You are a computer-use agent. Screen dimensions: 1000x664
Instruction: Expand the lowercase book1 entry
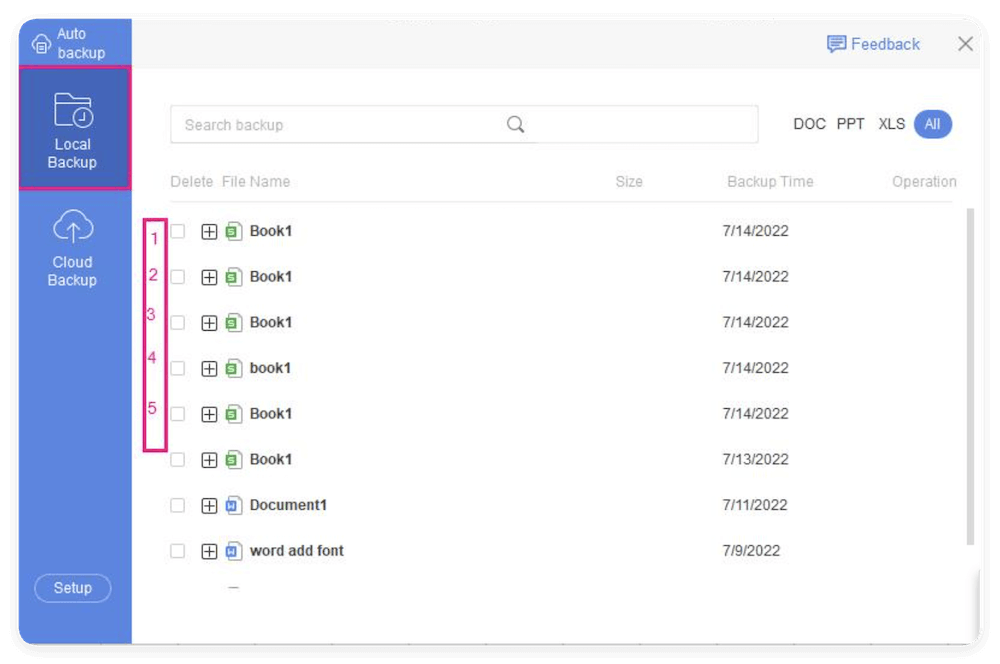[209, 368]
